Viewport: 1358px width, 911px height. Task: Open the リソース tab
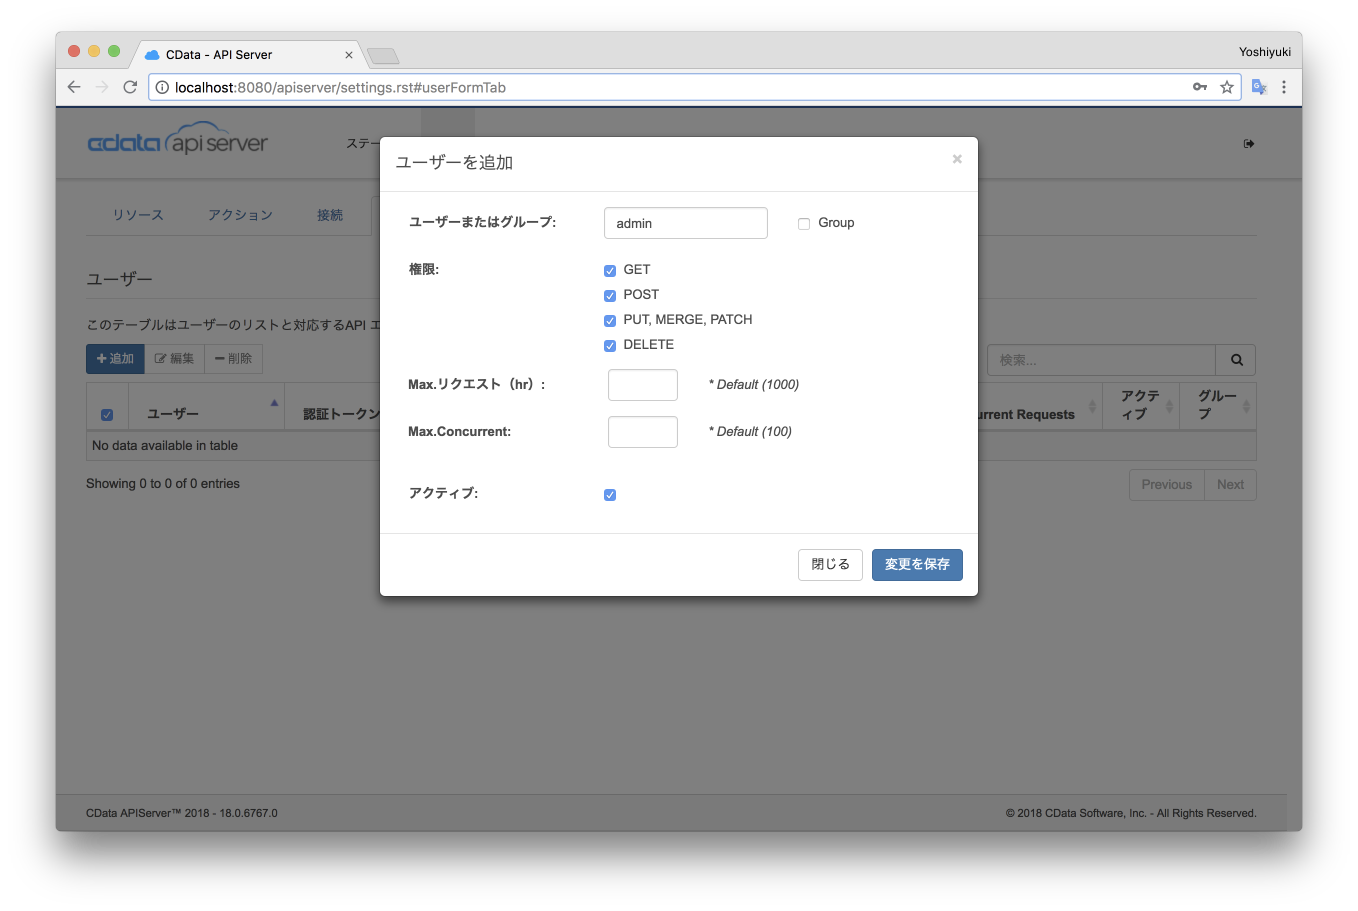pyautogui.click(x=138, y=215)
